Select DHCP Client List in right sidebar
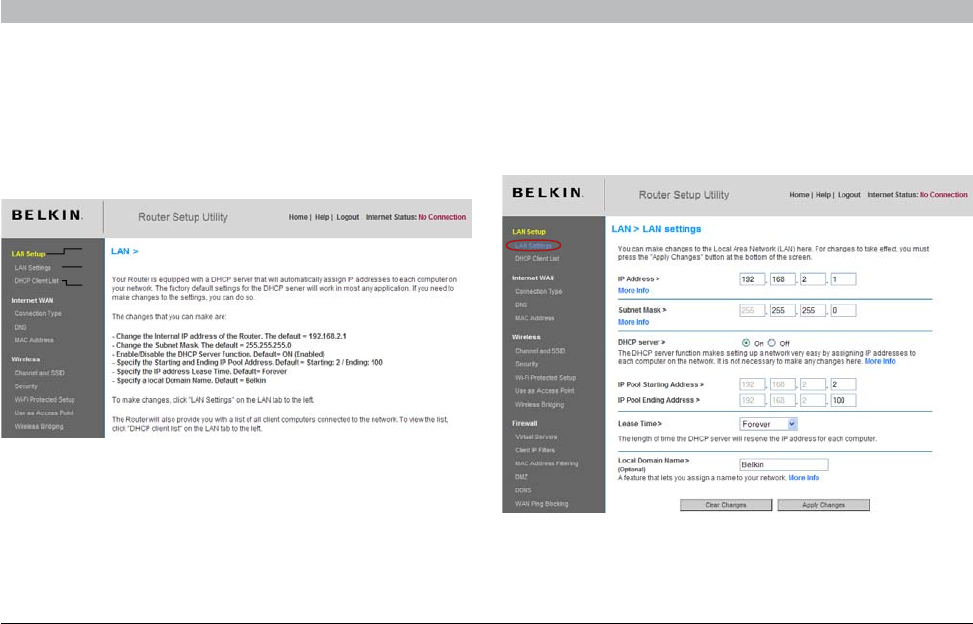The width and height of the screenshot is (973, 624). (537, 259)
